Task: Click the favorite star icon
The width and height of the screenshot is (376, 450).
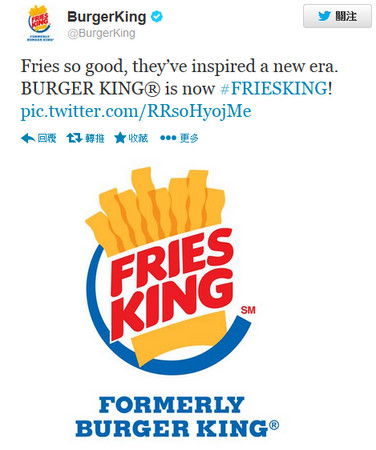Action: [120, 138]
